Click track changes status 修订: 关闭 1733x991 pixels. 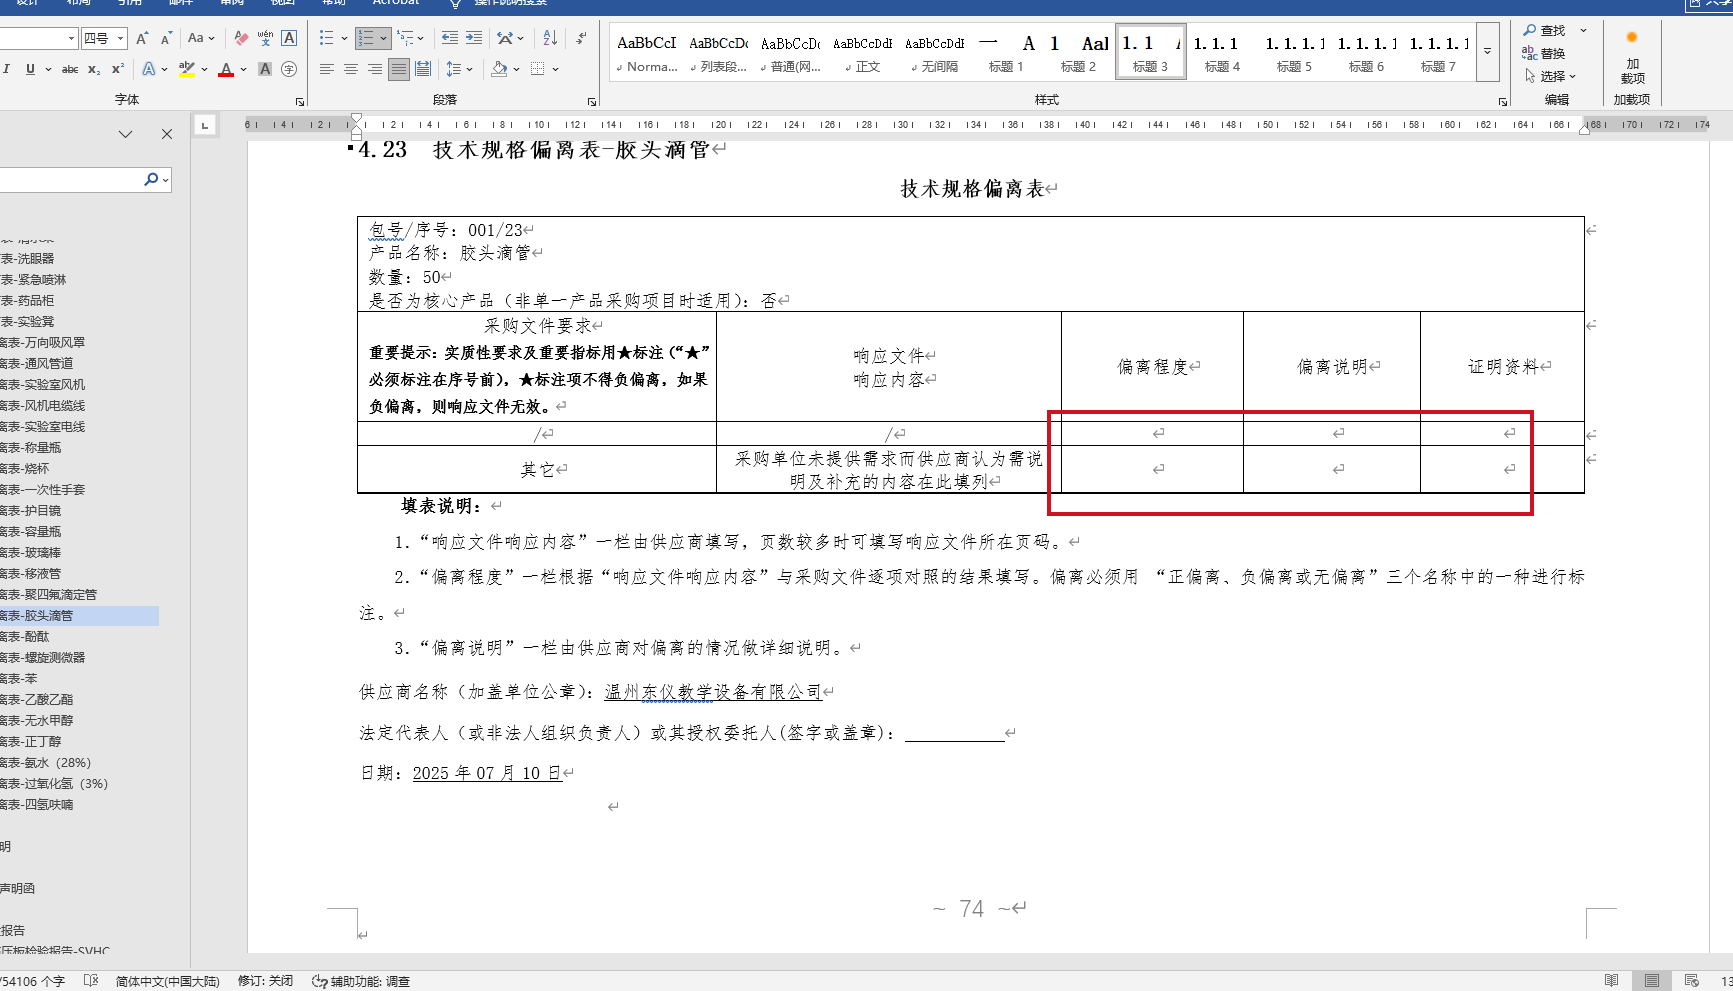click(265, 981)
